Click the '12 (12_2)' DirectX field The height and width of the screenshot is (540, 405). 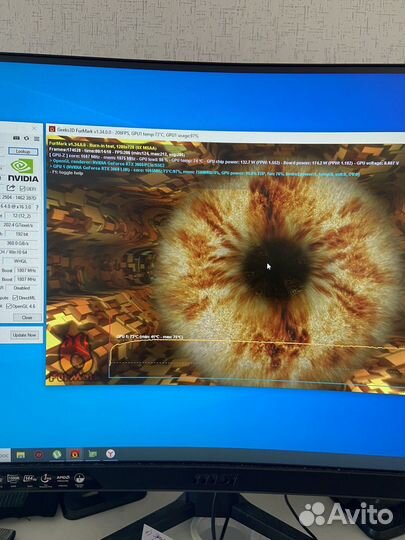(x=21, y=216)
